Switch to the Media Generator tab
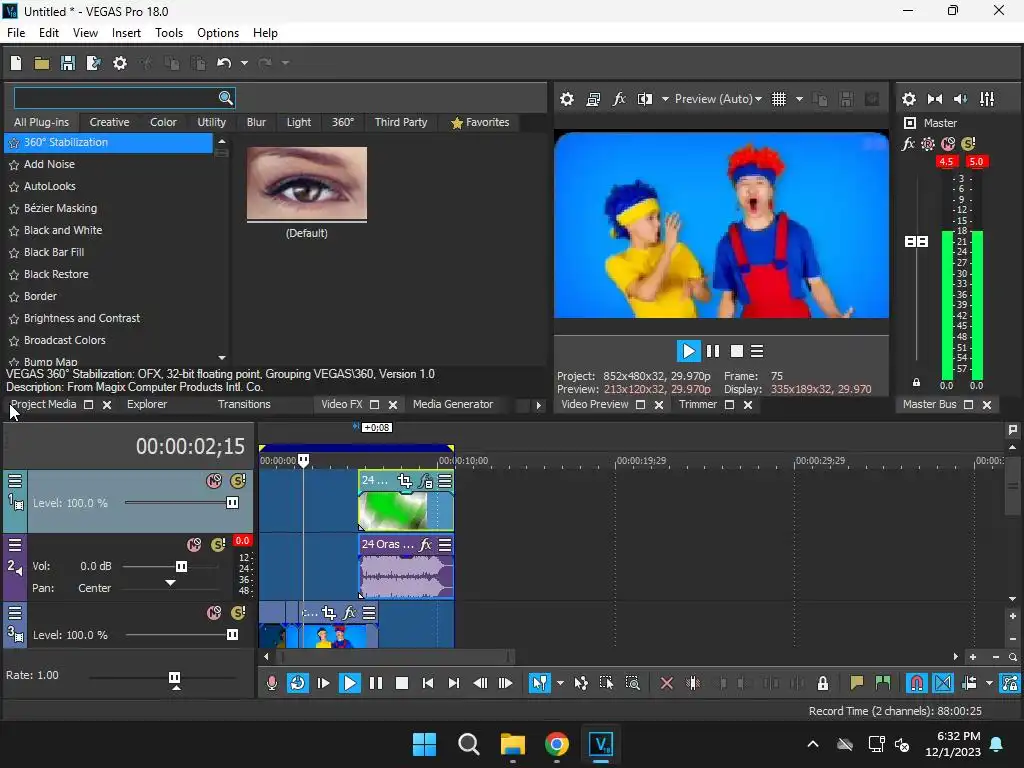This screenshot has width=1024, height=768. 453,404
